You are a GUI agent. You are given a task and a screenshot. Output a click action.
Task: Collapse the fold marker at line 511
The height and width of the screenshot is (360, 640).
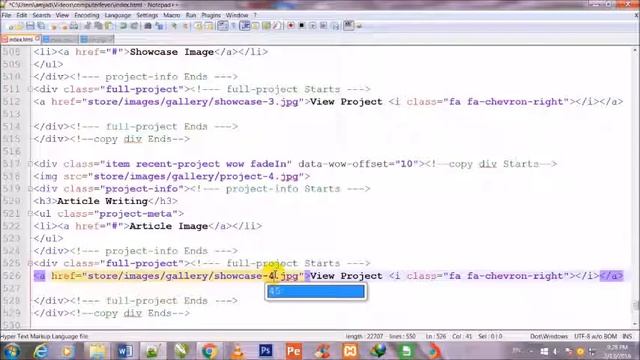[30, 89]
